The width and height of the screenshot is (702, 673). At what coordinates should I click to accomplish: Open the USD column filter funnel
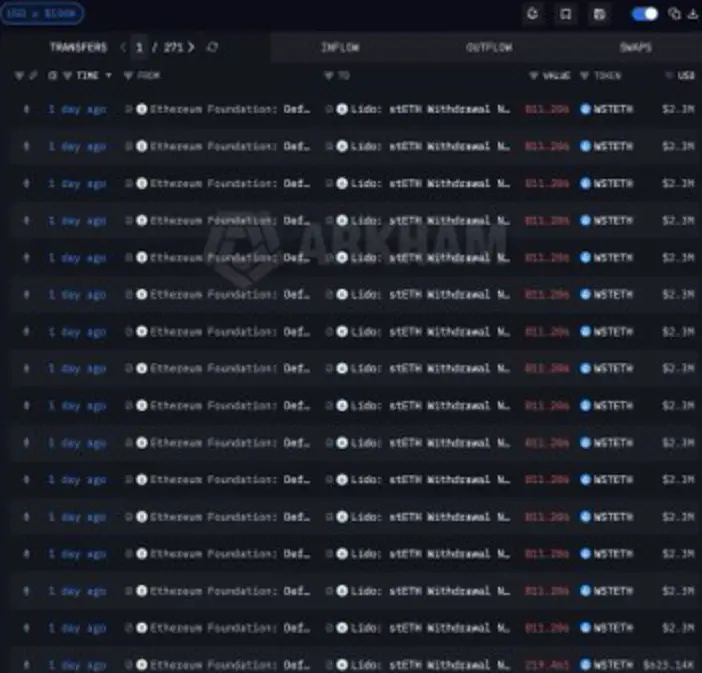pos(668,75)
